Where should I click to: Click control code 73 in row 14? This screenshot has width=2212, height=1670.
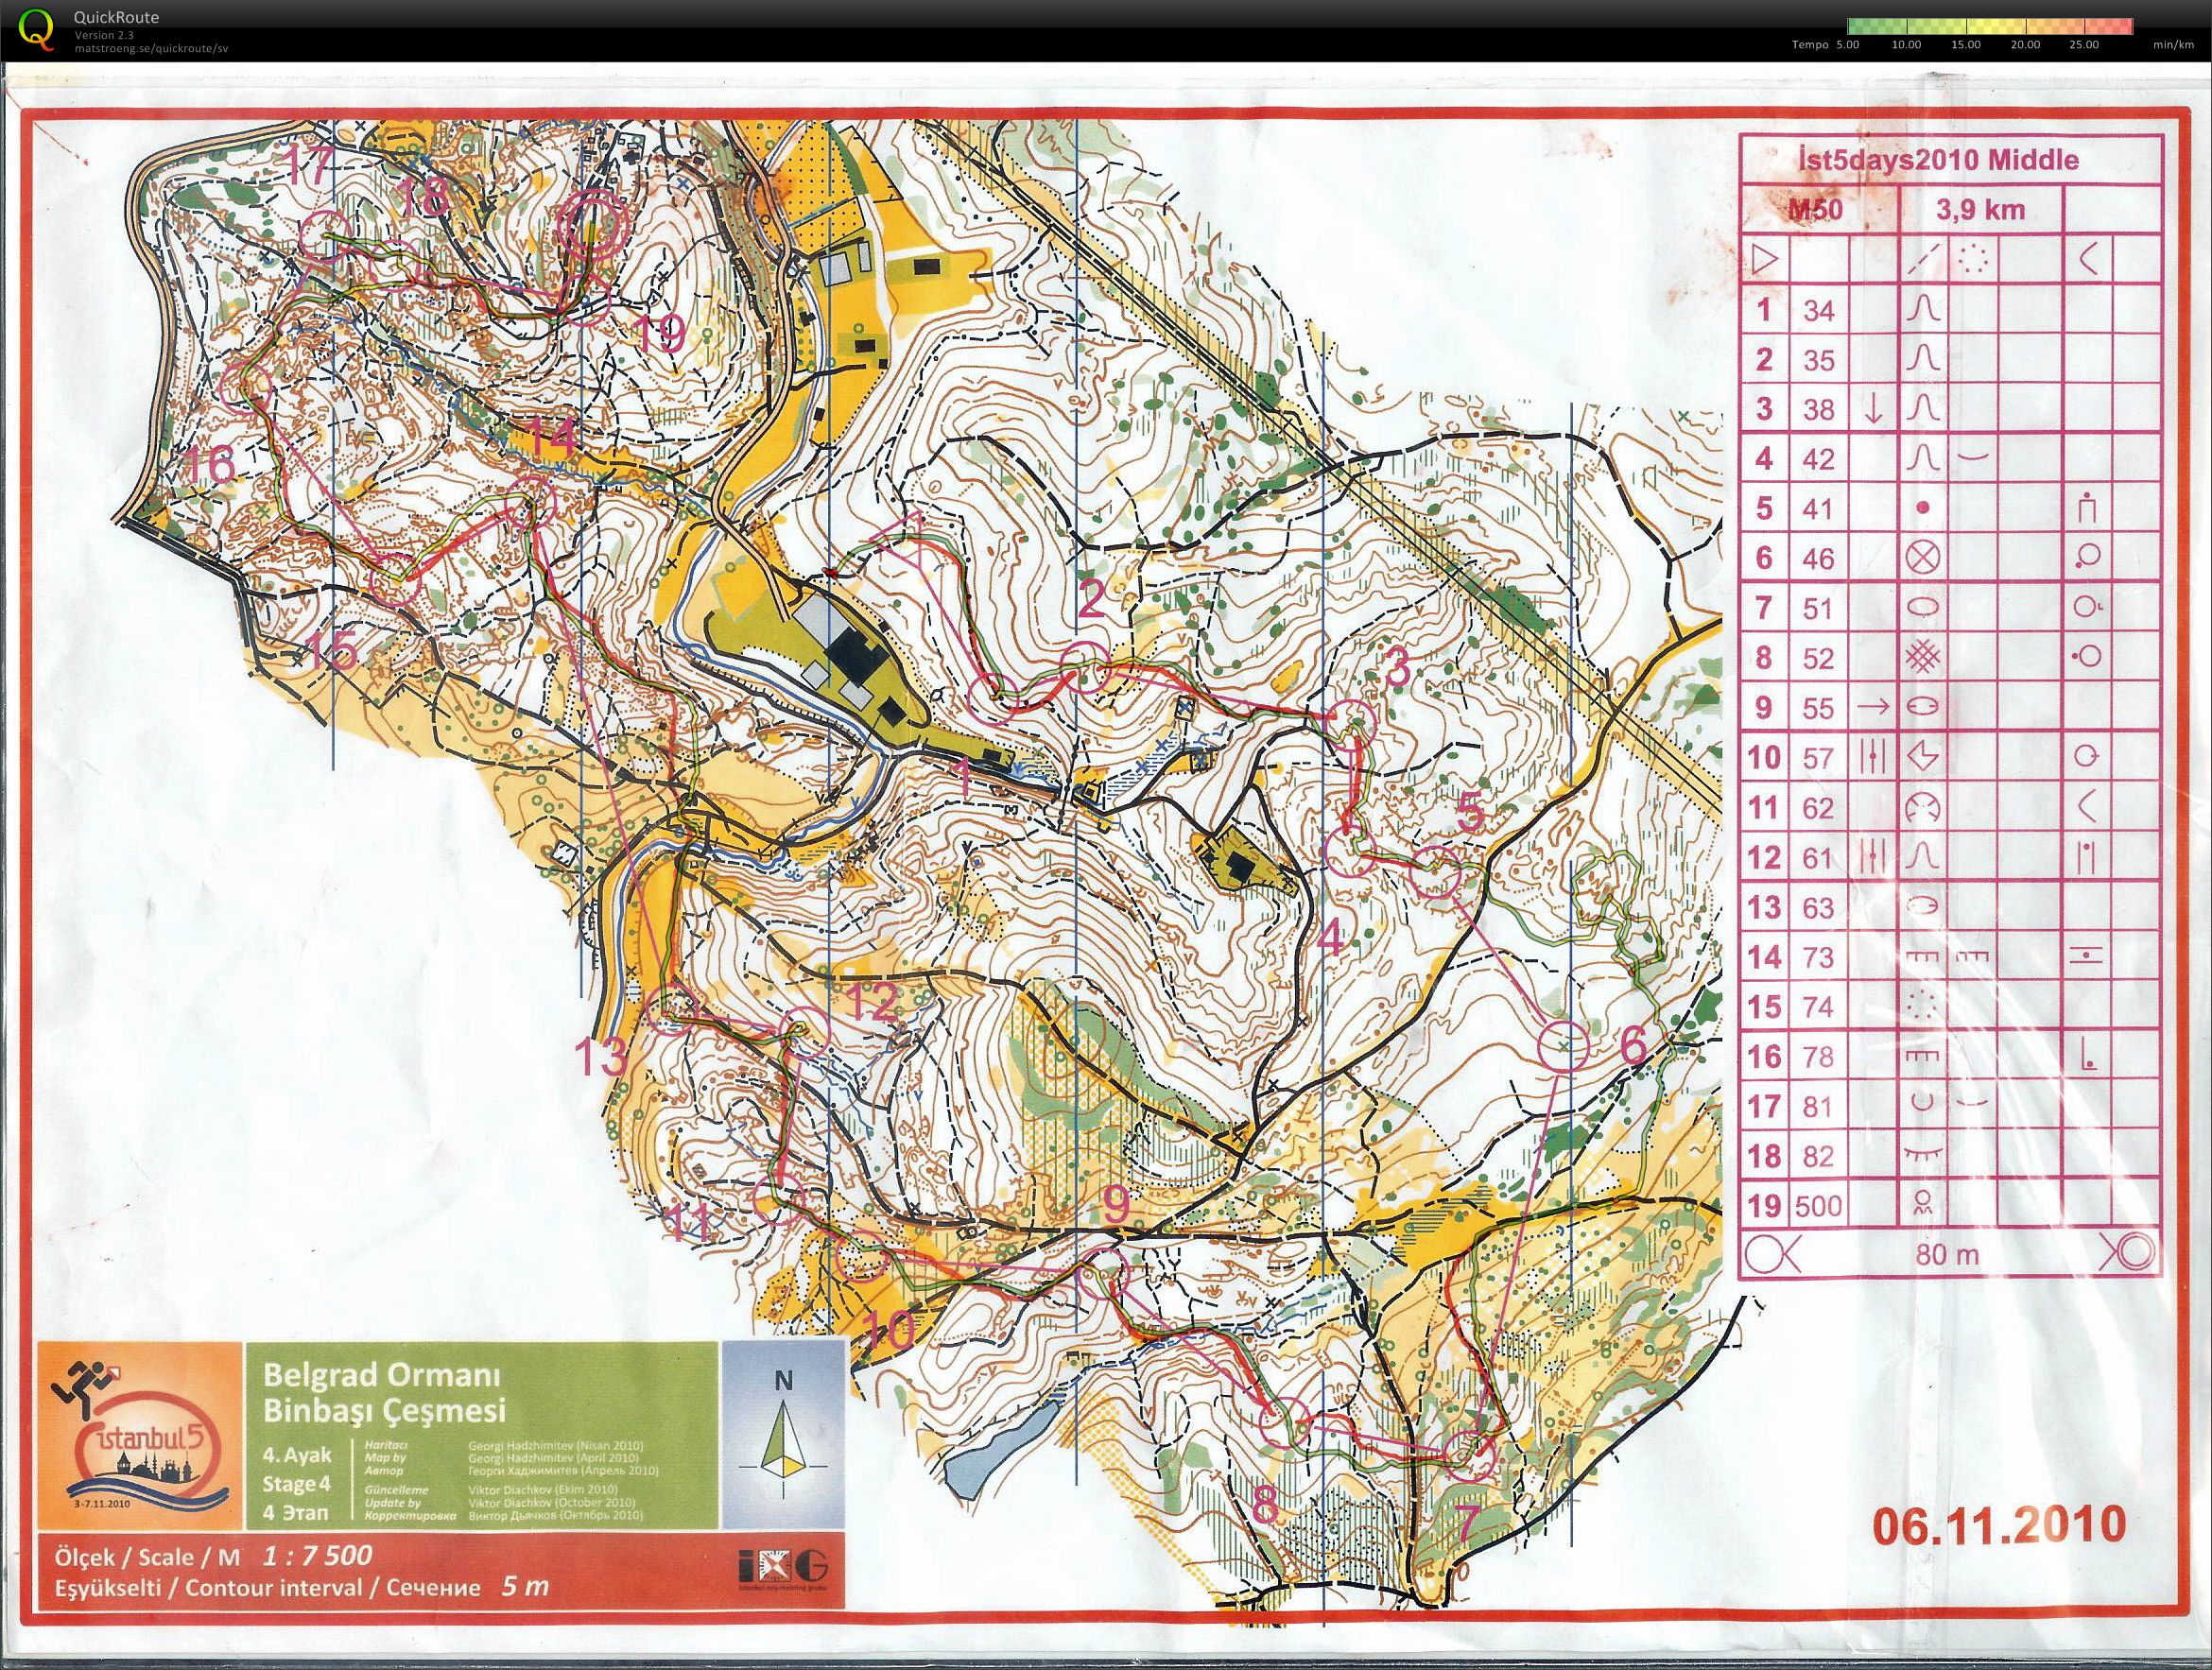(x=1819, y=957)
